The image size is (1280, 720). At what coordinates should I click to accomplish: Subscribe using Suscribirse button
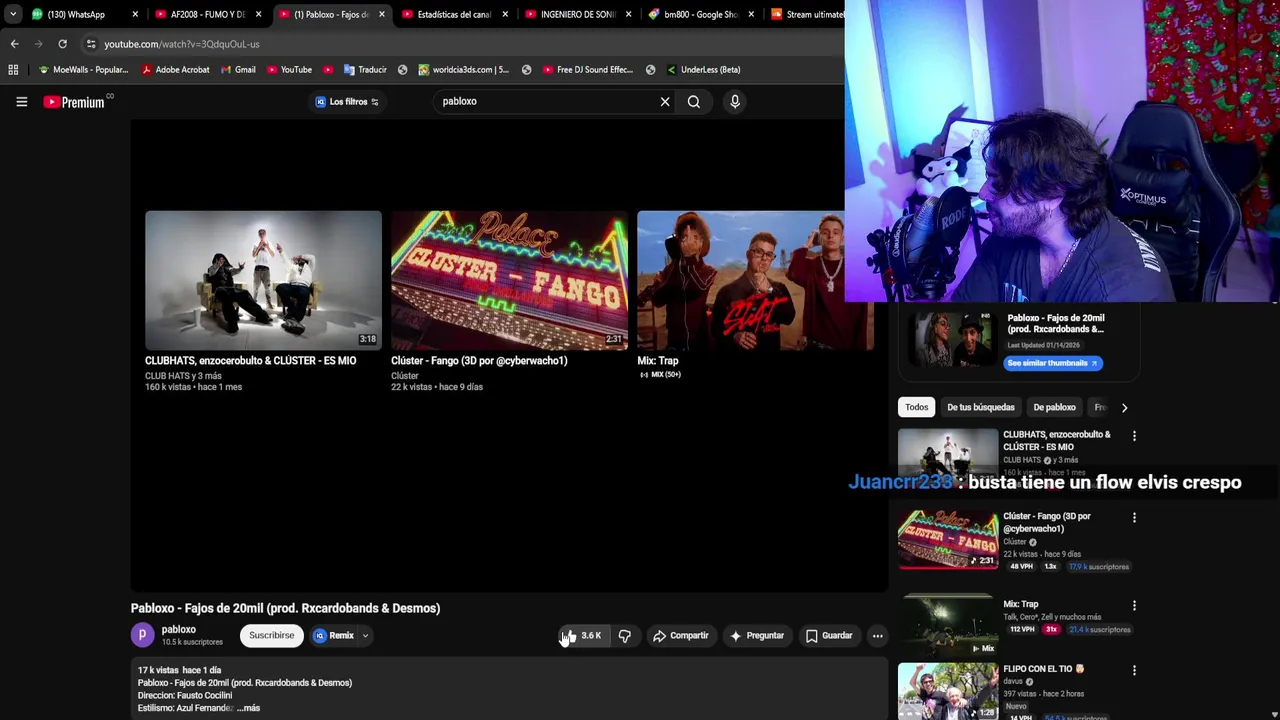point(272,635)
